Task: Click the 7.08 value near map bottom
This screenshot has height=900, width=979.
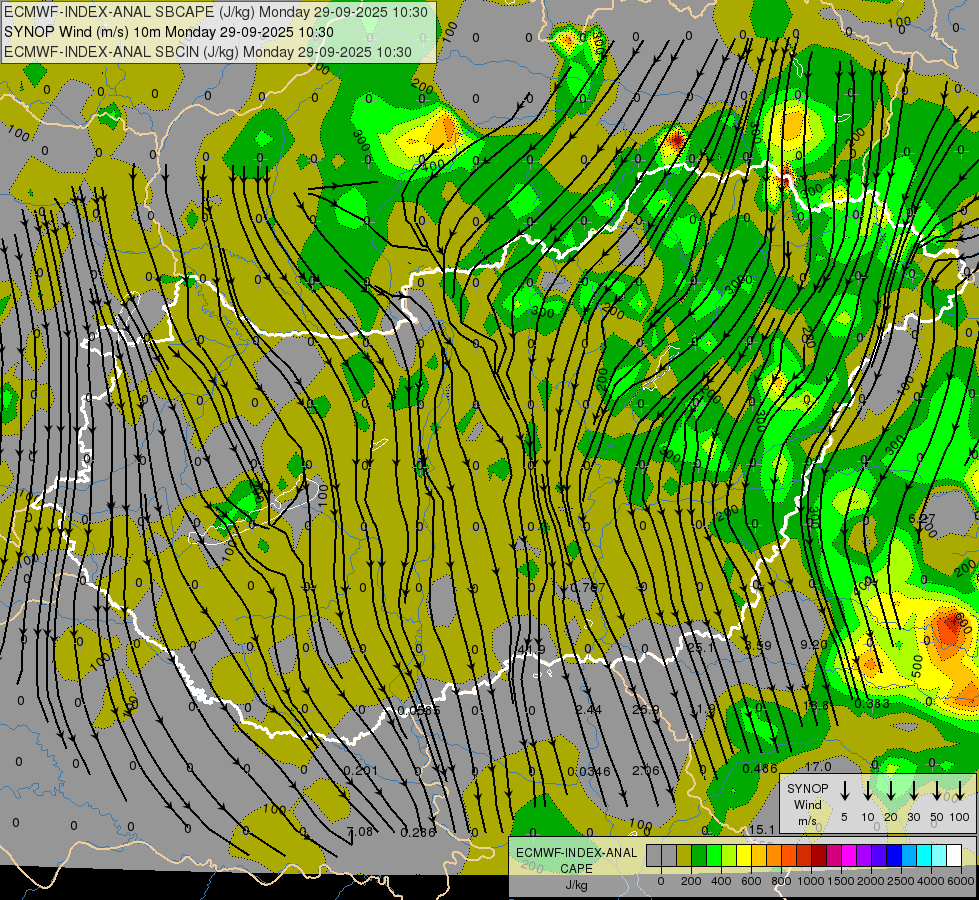Action: [x=360, y=831]
